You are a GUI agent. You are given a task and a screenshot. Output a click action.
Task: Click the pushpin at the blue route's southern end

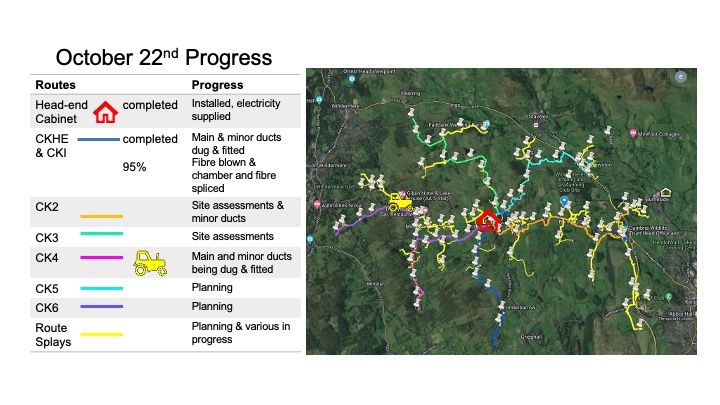501,317
